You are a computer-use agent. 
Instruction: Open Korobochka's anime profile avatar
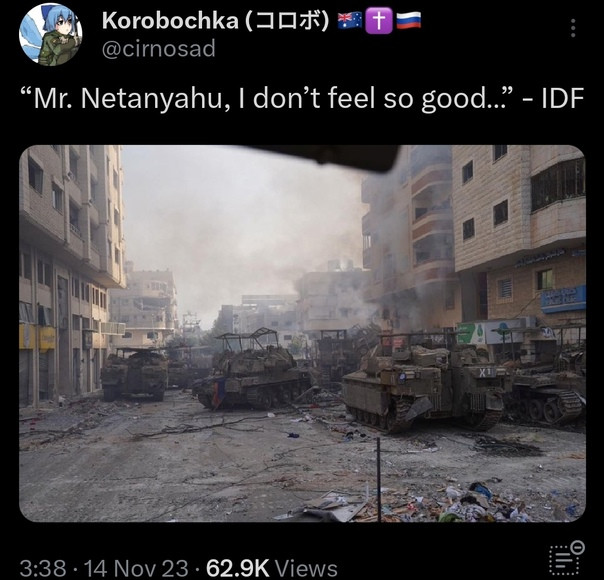click(x=50, y=35)
